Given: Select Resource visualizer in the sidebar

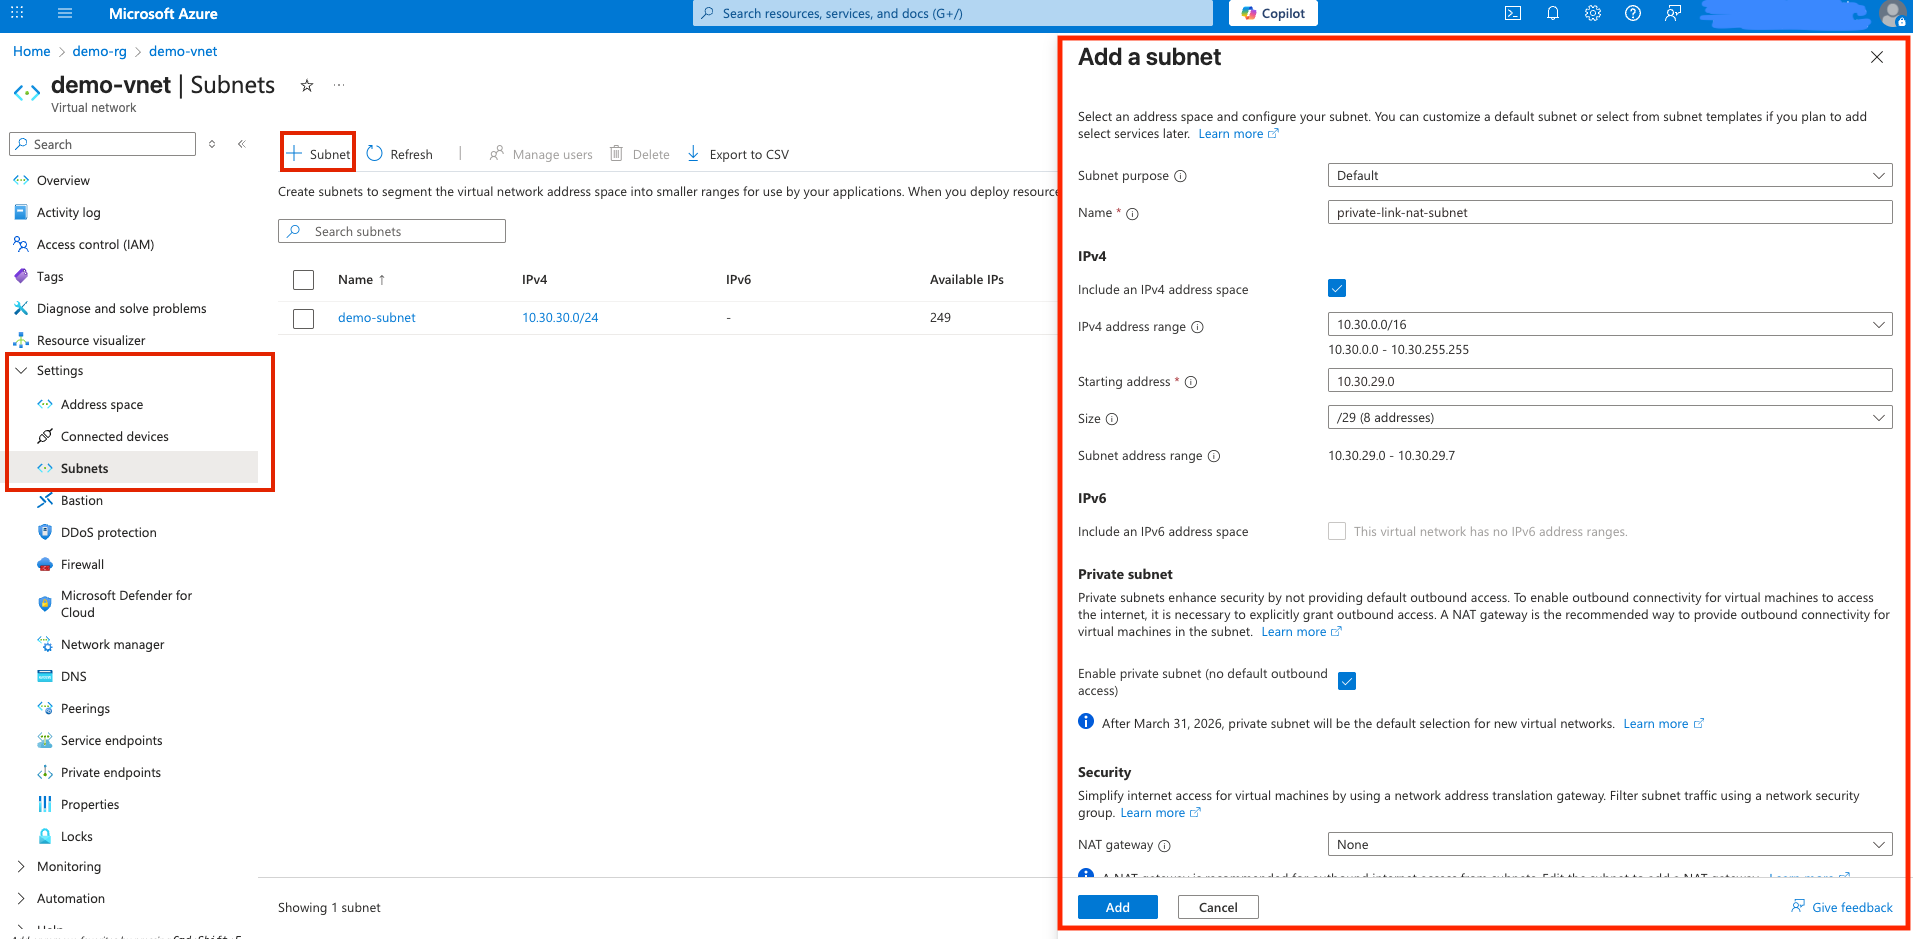Looking at the screenshot, I should 90,340.
